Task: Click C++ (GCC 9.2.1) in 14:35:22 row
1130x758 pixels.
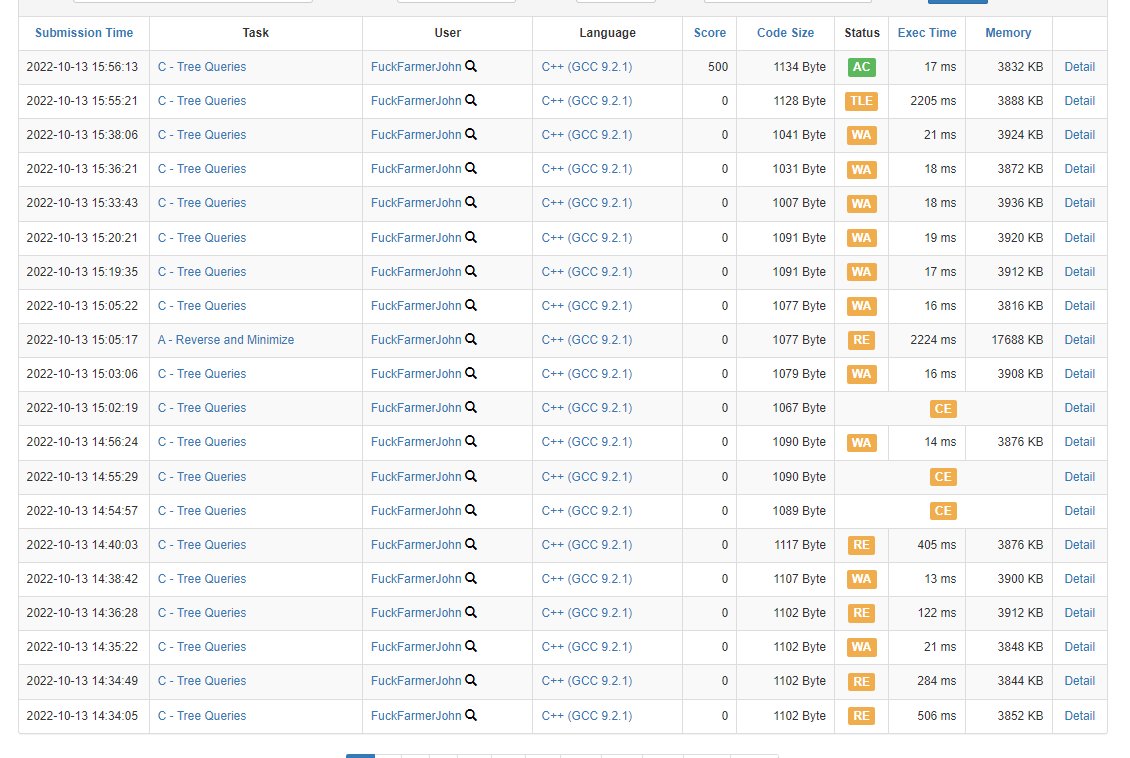Action: (x=587, y=647)
